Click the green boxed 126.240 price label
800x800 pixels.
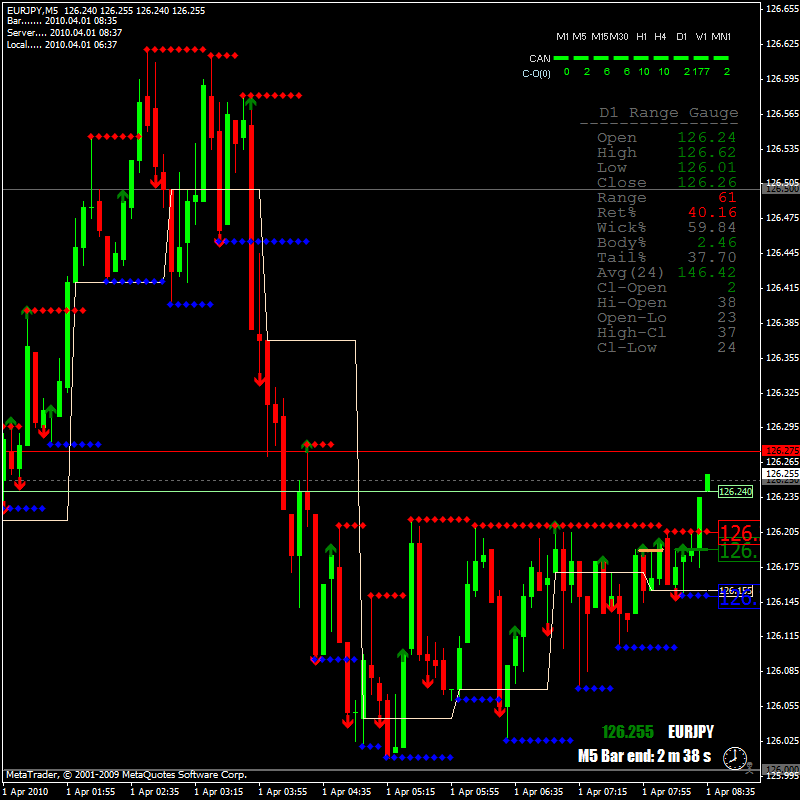point(735,491)
